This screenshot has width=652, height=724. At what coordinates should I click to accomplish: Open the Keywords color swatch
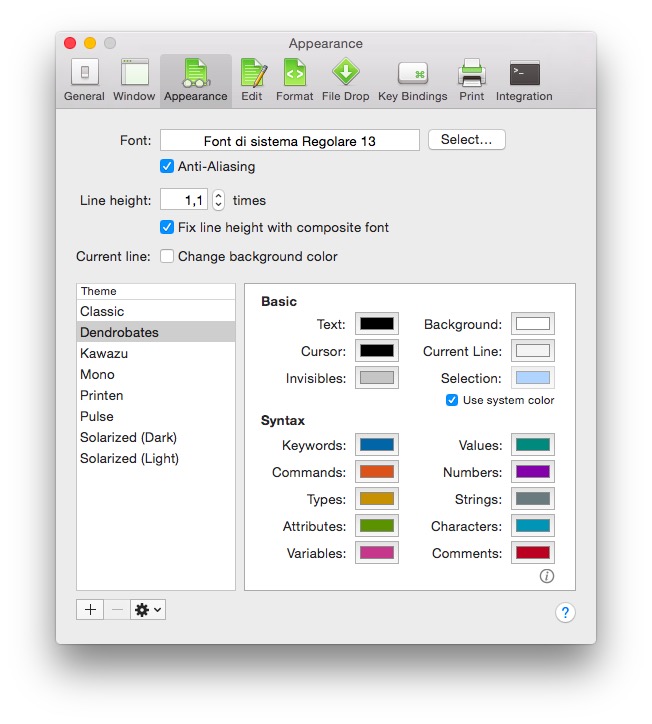coord(377,445)
